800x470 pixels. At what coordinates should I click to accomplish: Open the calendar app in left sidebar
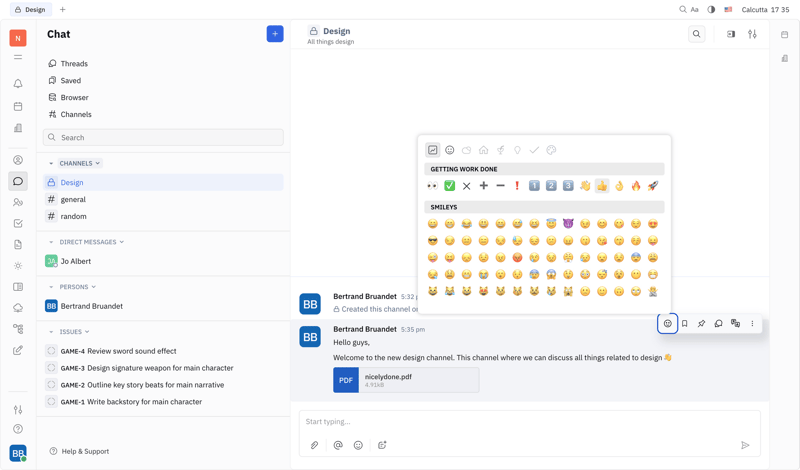click(18, 106)
